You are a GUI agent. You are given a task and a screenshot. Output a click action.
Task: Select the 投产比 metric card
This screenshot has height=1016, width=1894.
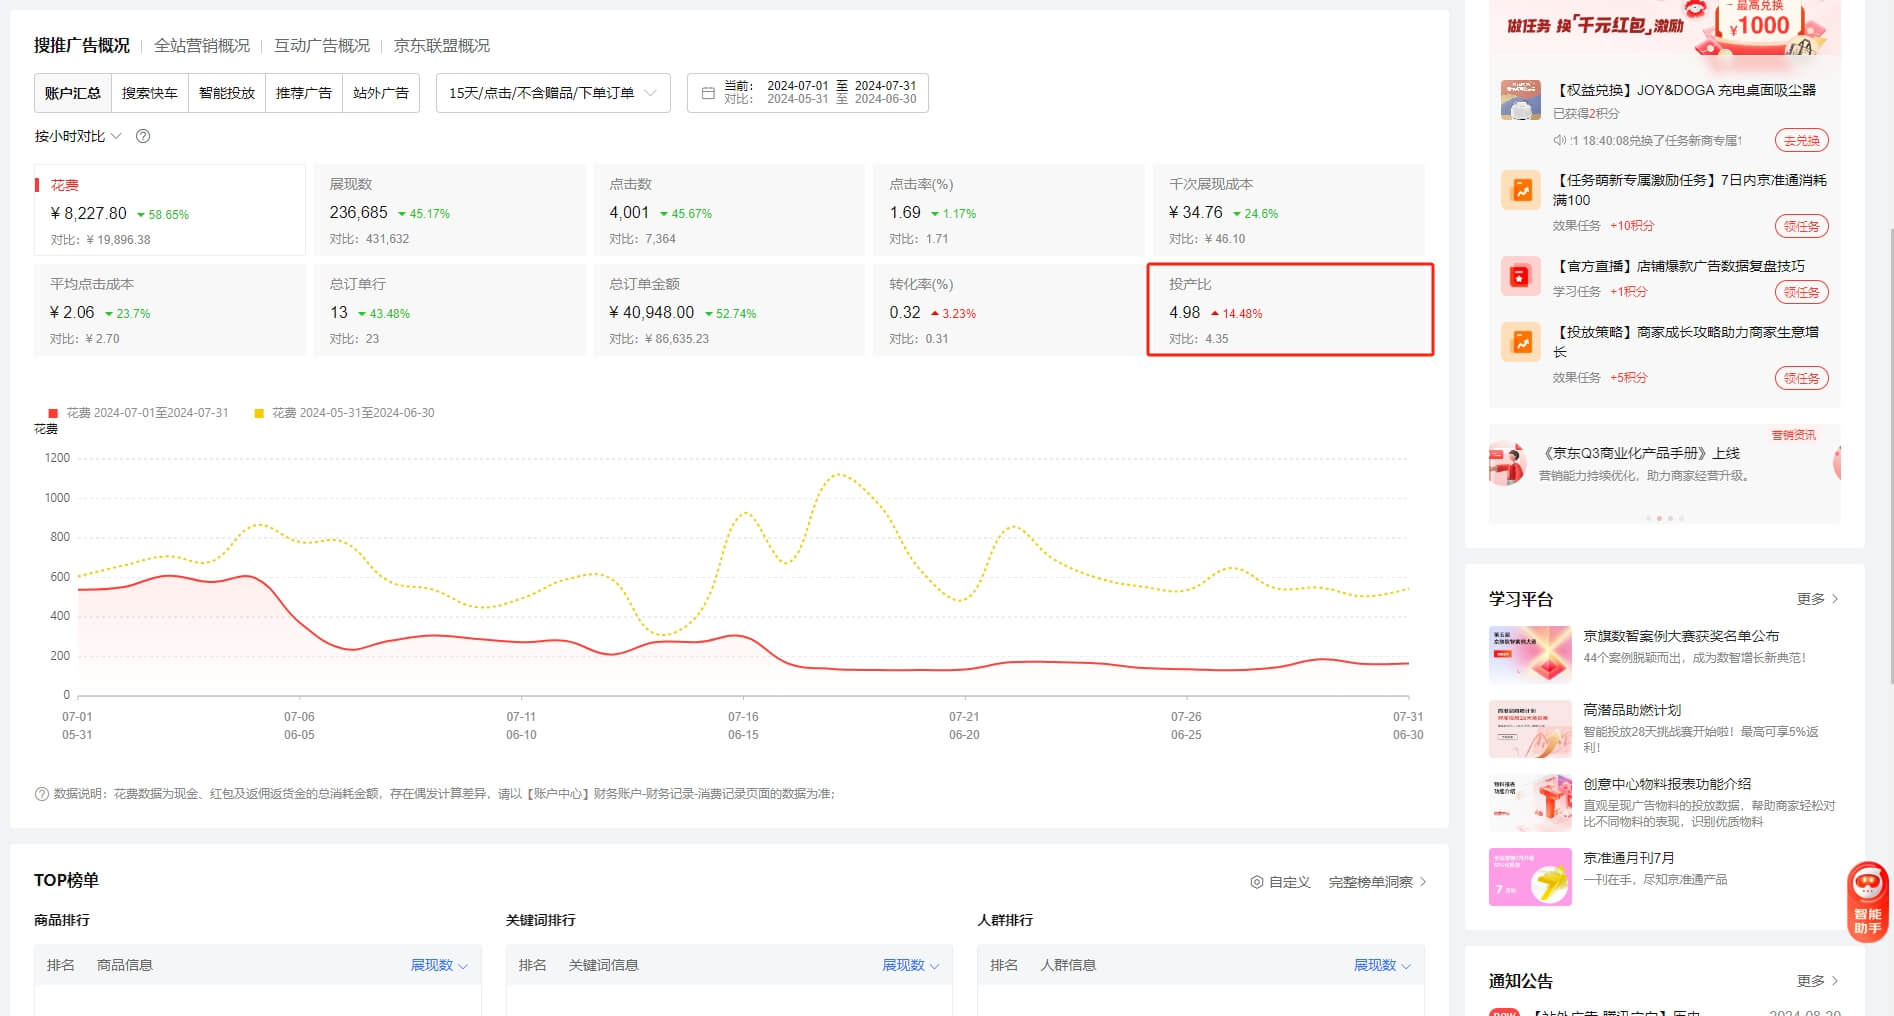pos(1290,310)
